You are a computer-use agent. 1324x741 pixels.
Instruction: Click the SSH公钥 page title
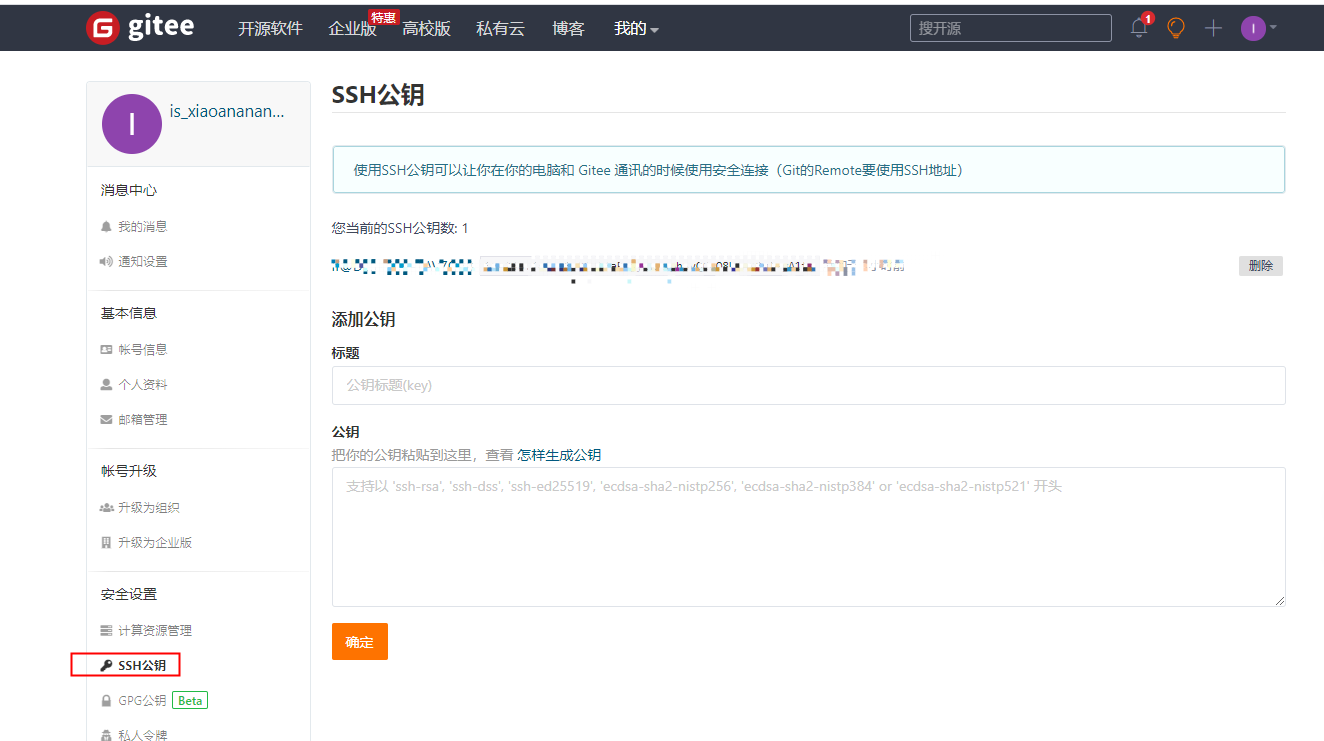(x=378, y=95)
